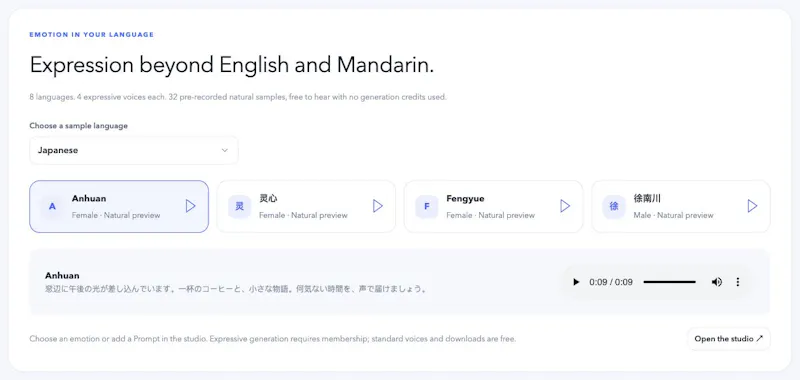Play the 徐南川 voice preview

tap(752, 206)
